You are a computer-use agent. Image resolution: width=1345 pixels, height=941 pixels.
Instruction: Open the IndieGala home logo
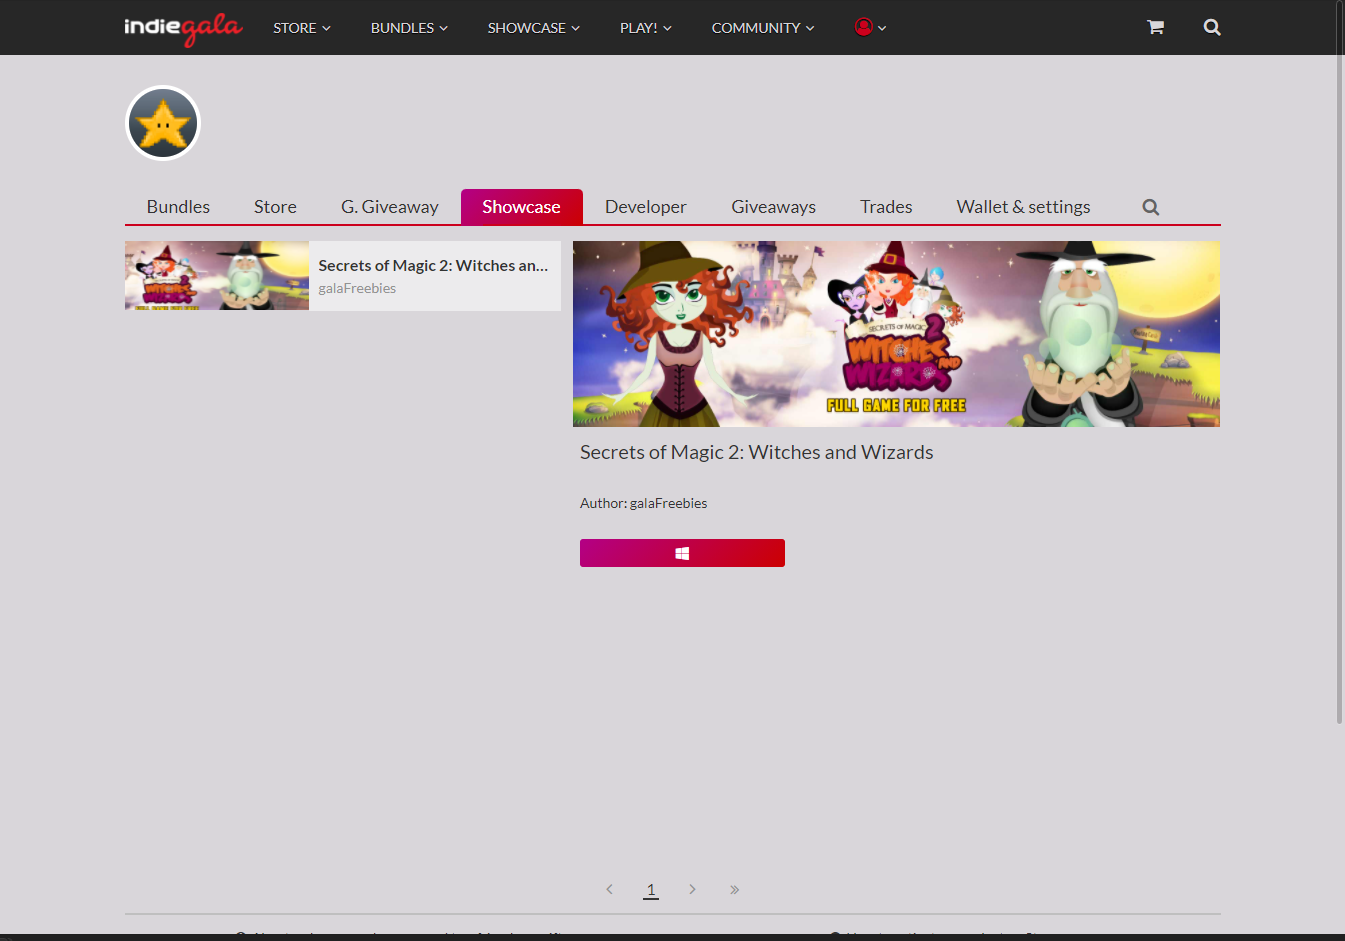183,28
